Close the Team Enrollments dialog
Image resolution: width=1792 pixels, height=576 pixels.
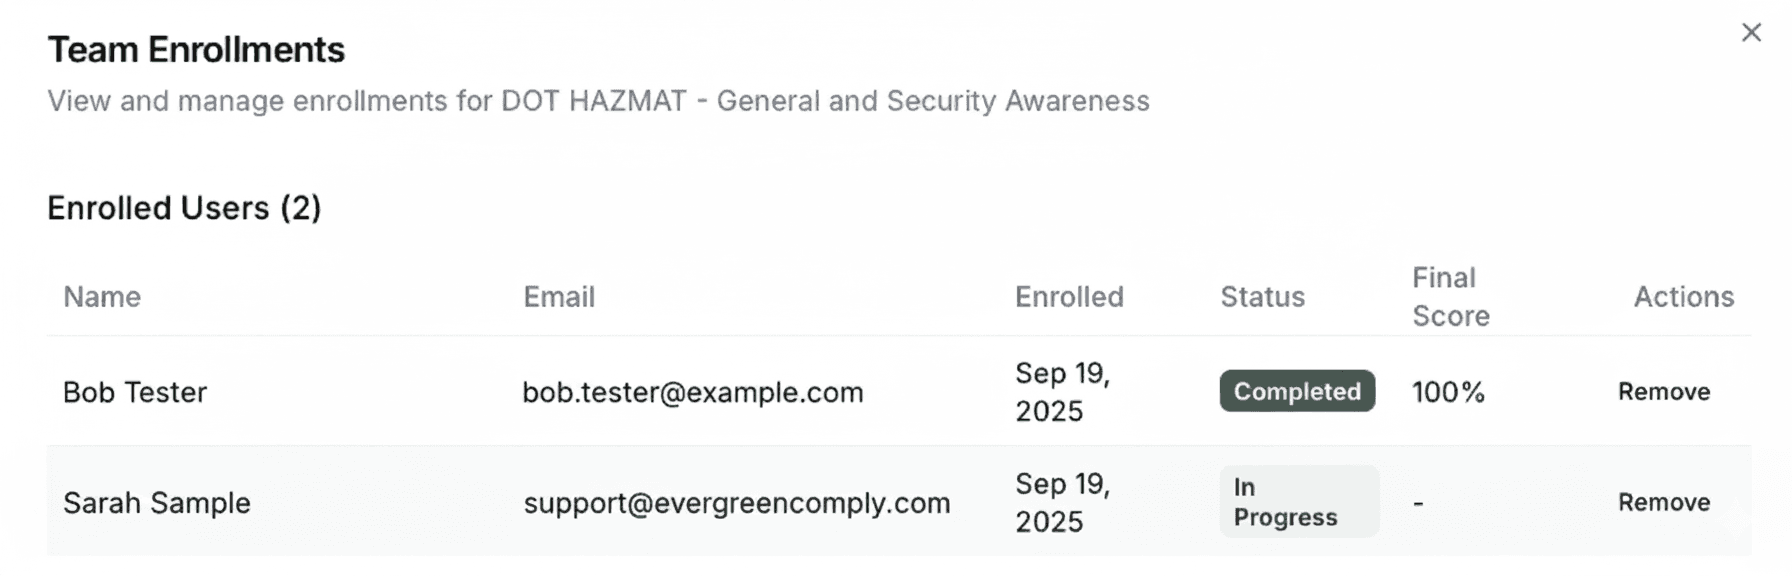pos(1751,33)
